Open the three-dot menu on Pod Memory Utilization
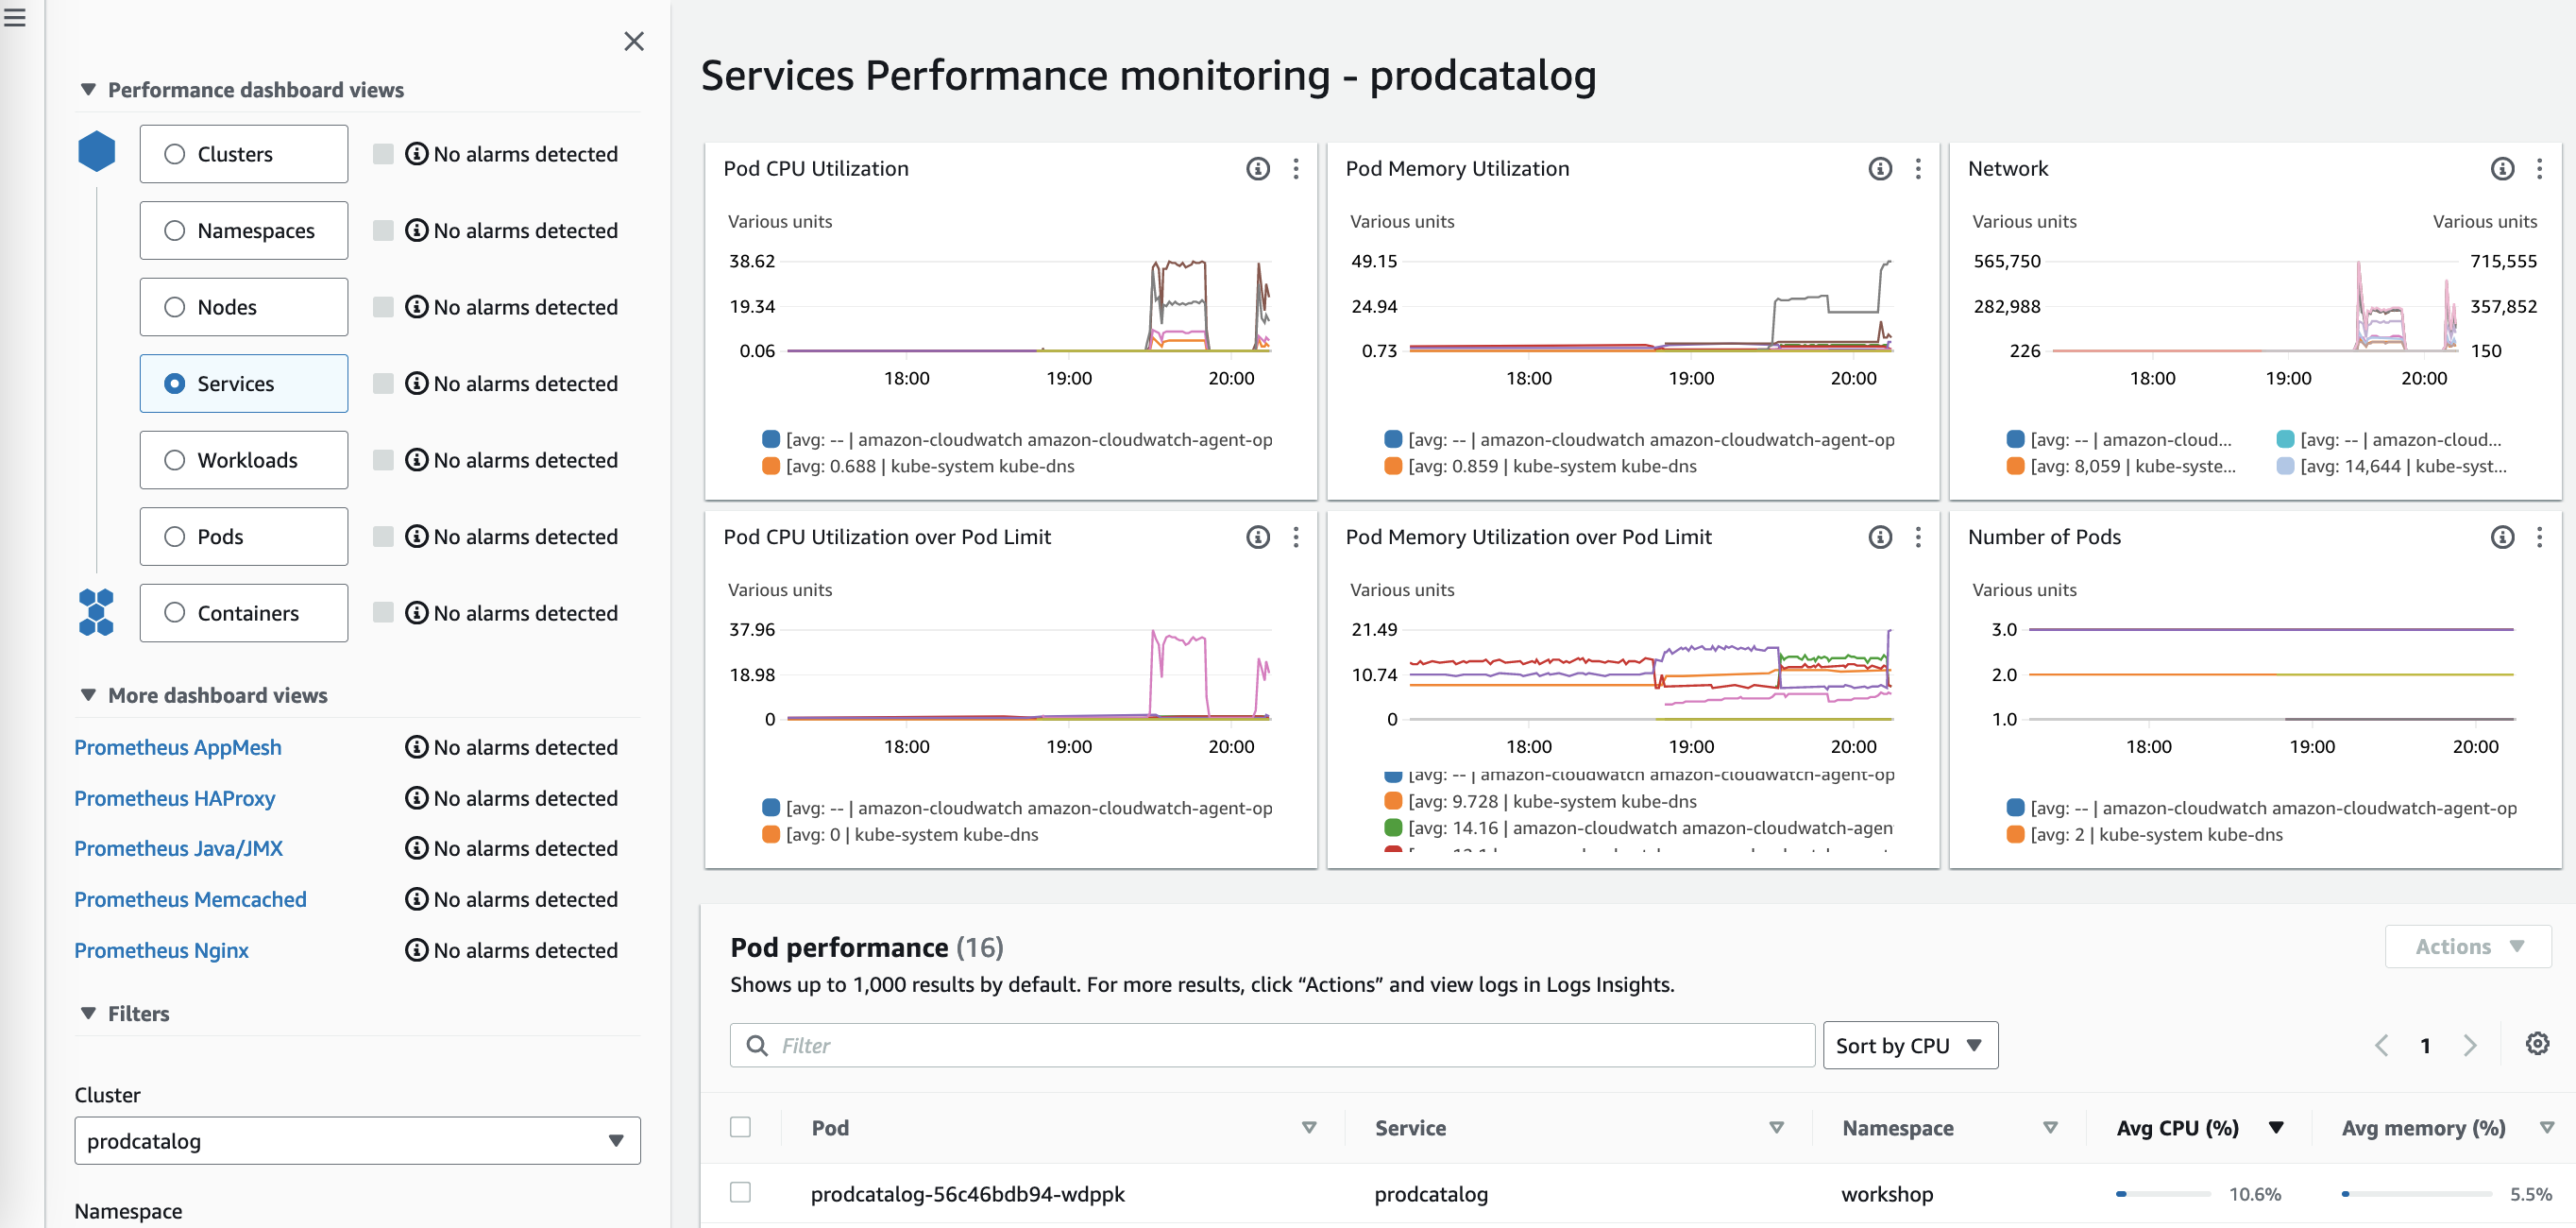The height and width of the screenshot is (1228, 2576). coord(1918,169)
